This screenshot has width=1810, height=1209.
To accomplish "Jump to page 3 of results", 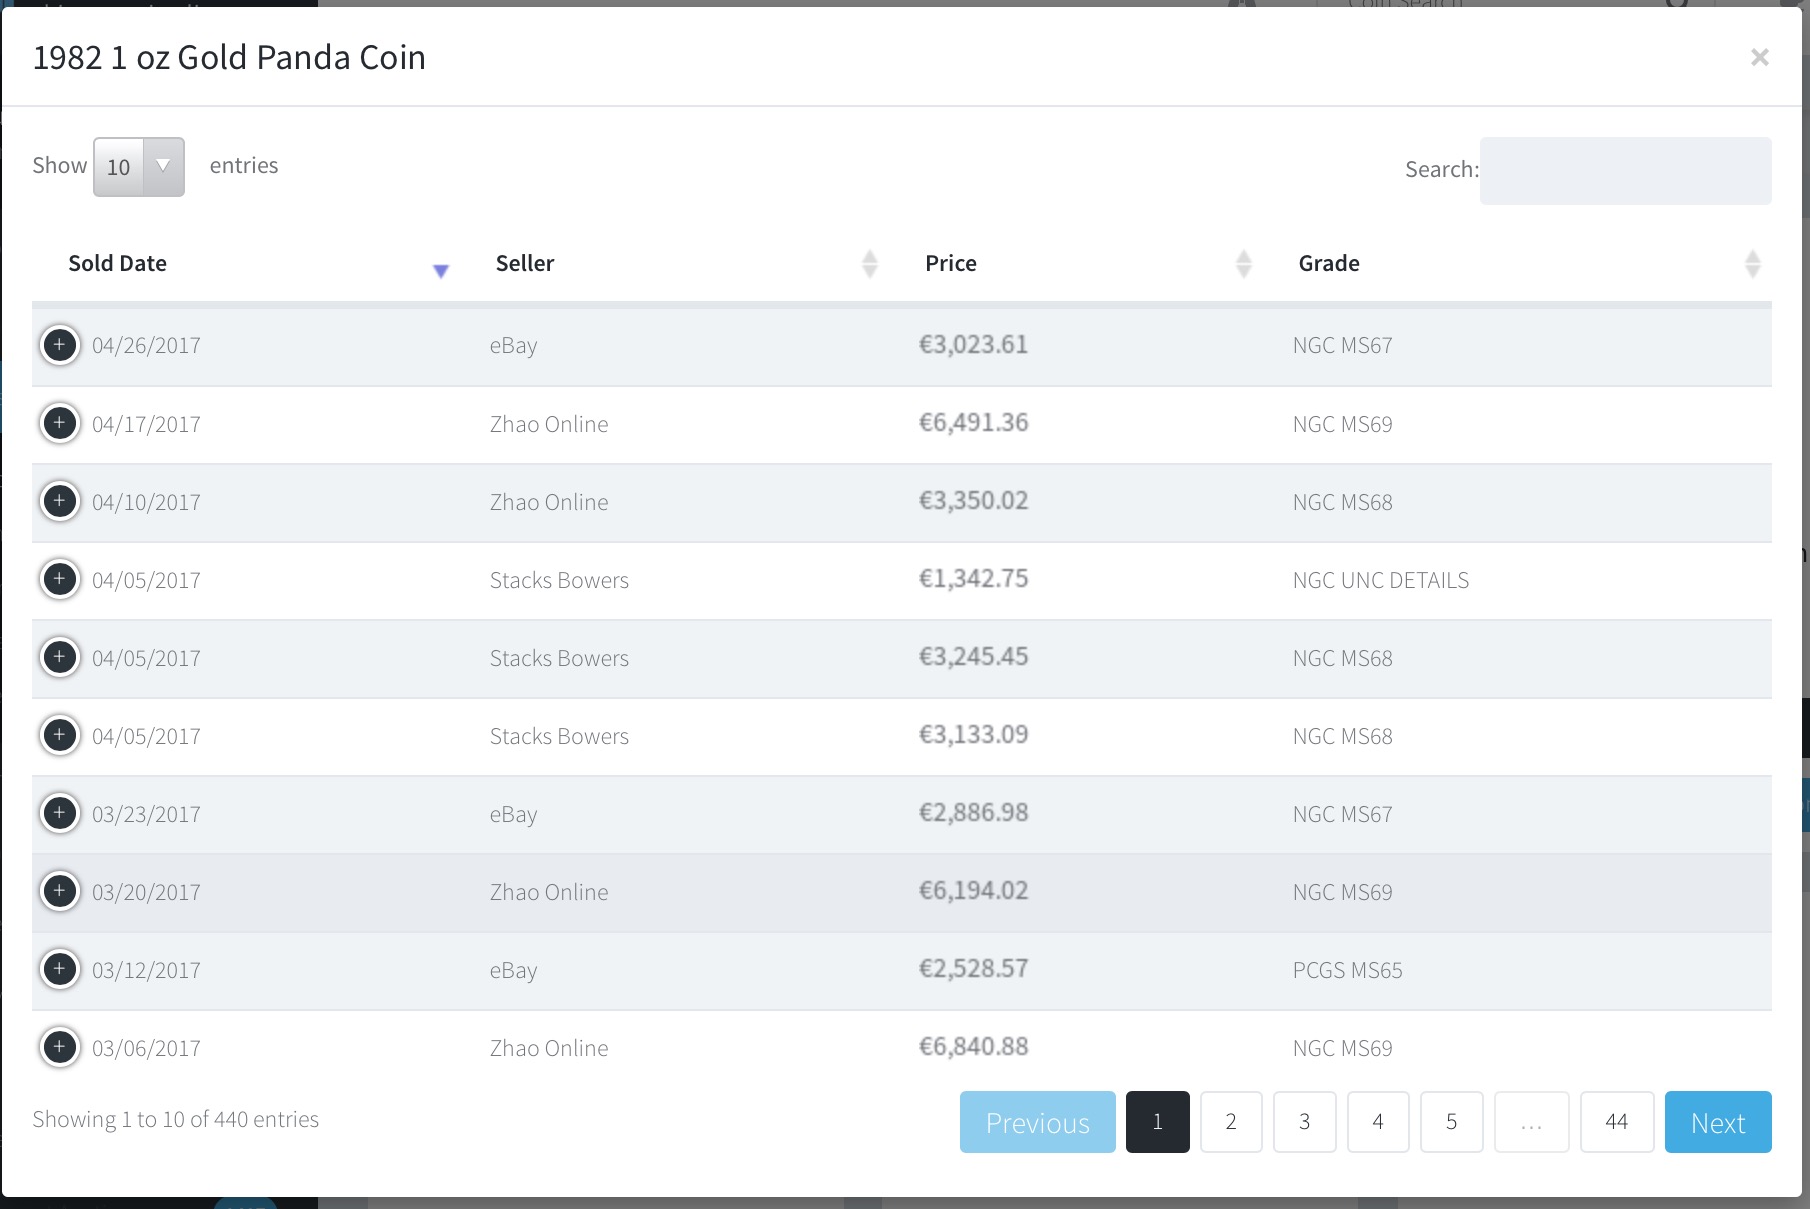I will 1305,1122.
